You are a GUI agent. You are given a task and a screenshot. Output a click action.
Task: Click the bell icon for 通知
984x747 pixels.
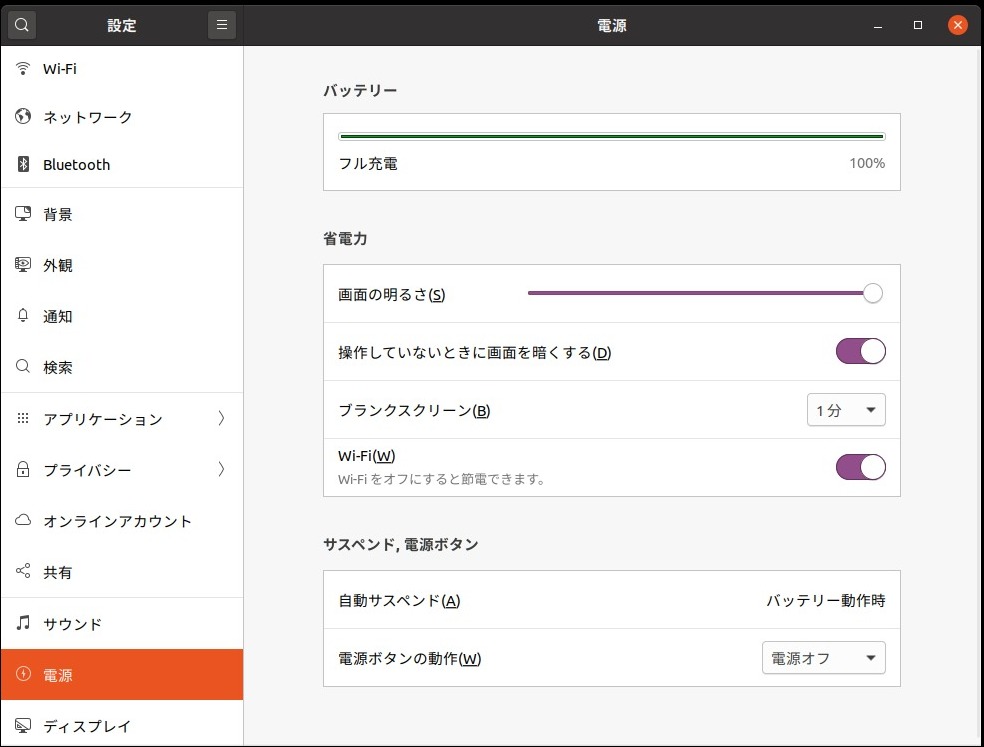(x=24, y=316)
